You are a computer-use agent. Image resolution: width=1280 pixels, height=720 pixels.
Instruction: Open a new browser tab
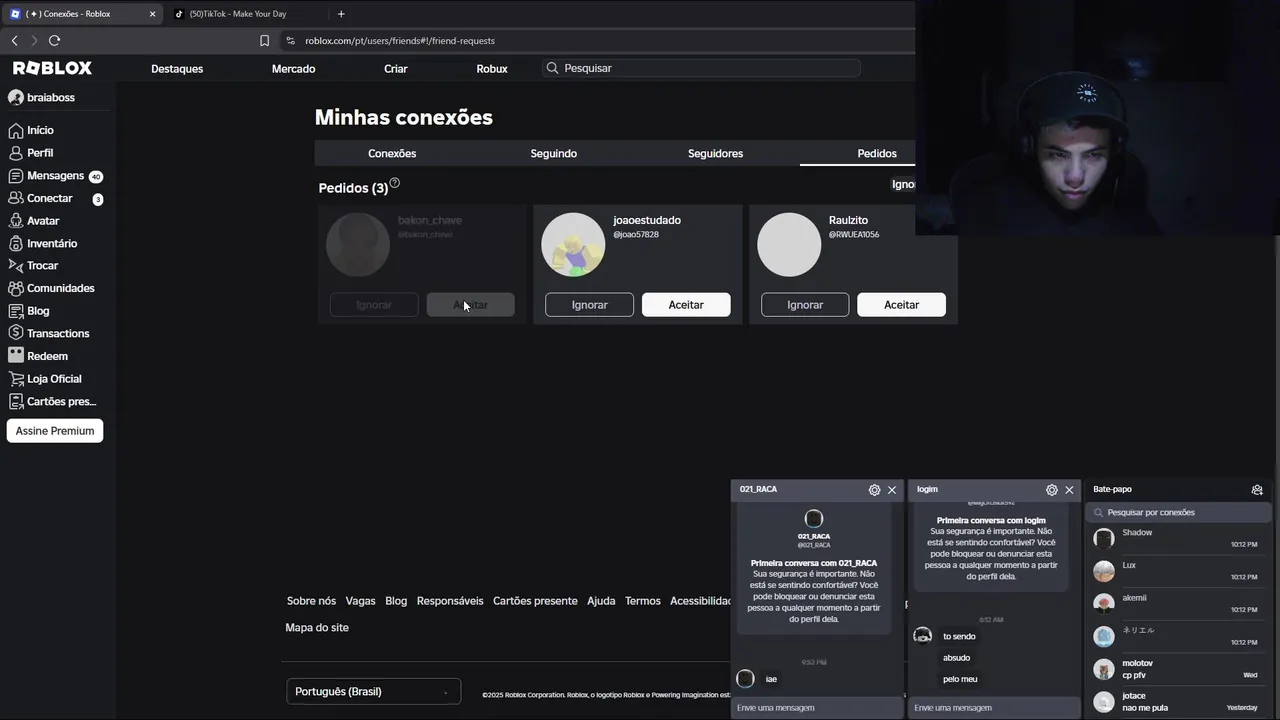point(341,14)
